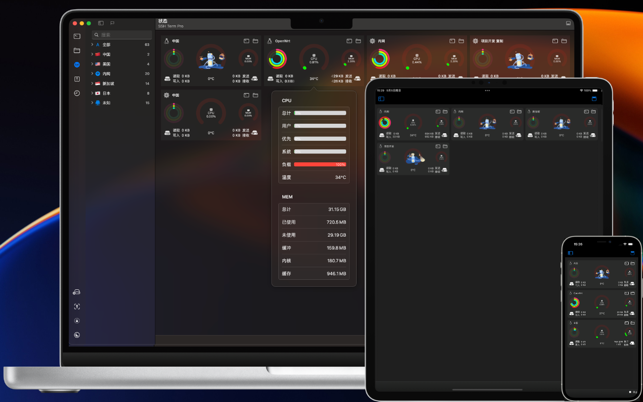The image size is (643, 402).
Task: Click the 31.15 GB total memory value
Action: point(337,210)
